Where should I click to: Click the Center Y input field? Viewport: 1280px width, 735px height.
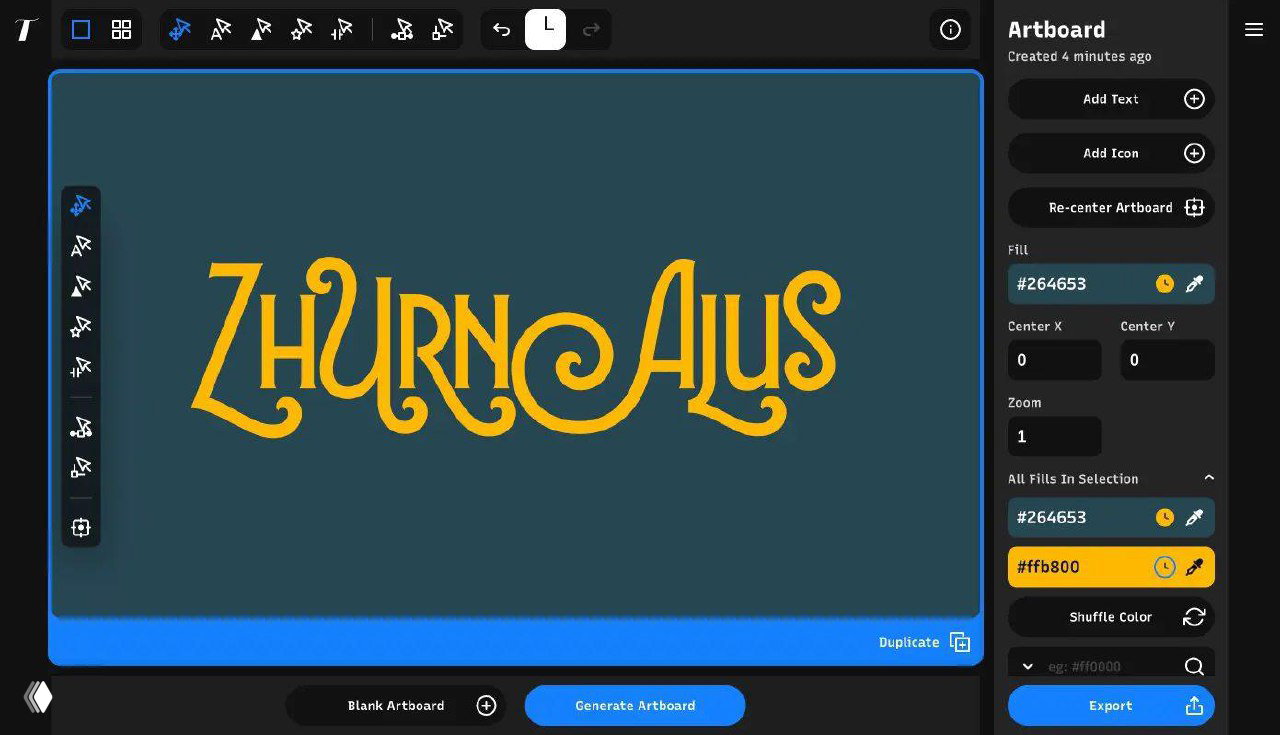point(1167,360)
